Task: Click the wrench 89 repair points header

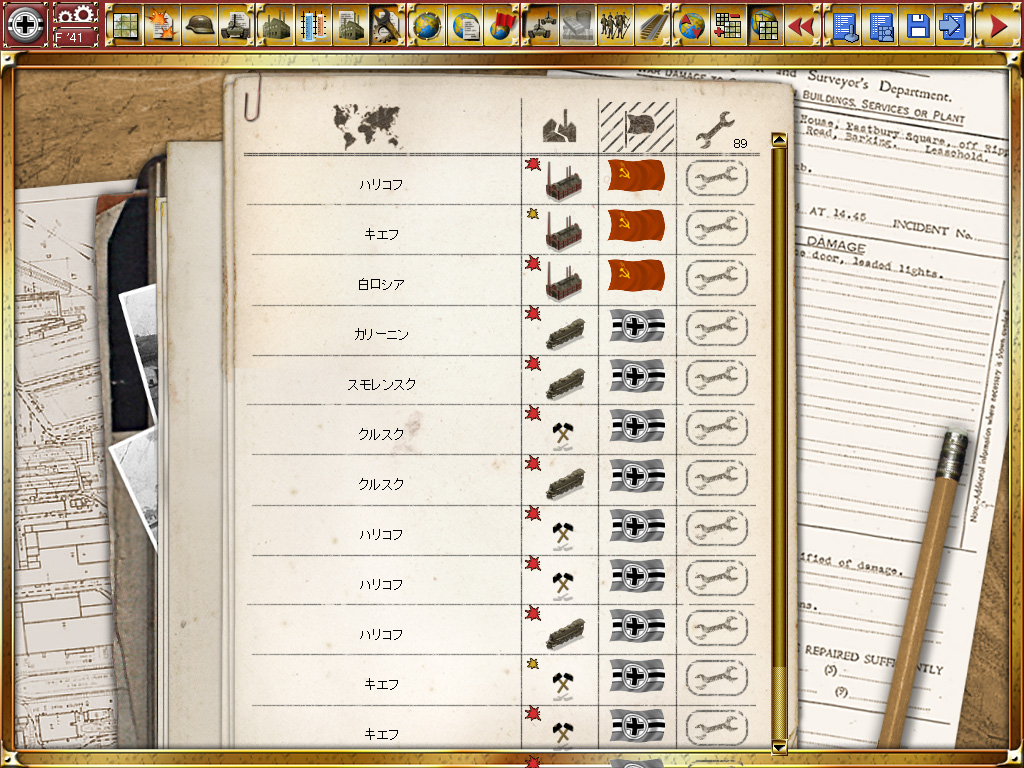Action: click(721, 130)
